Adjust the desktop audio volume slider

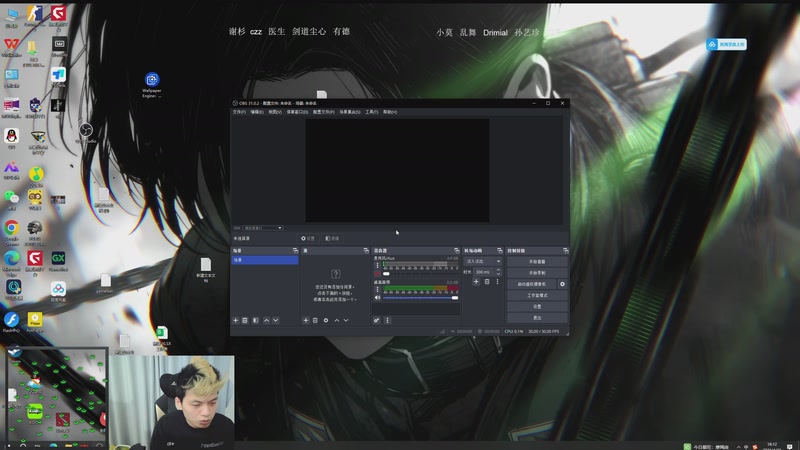point(420,297)
